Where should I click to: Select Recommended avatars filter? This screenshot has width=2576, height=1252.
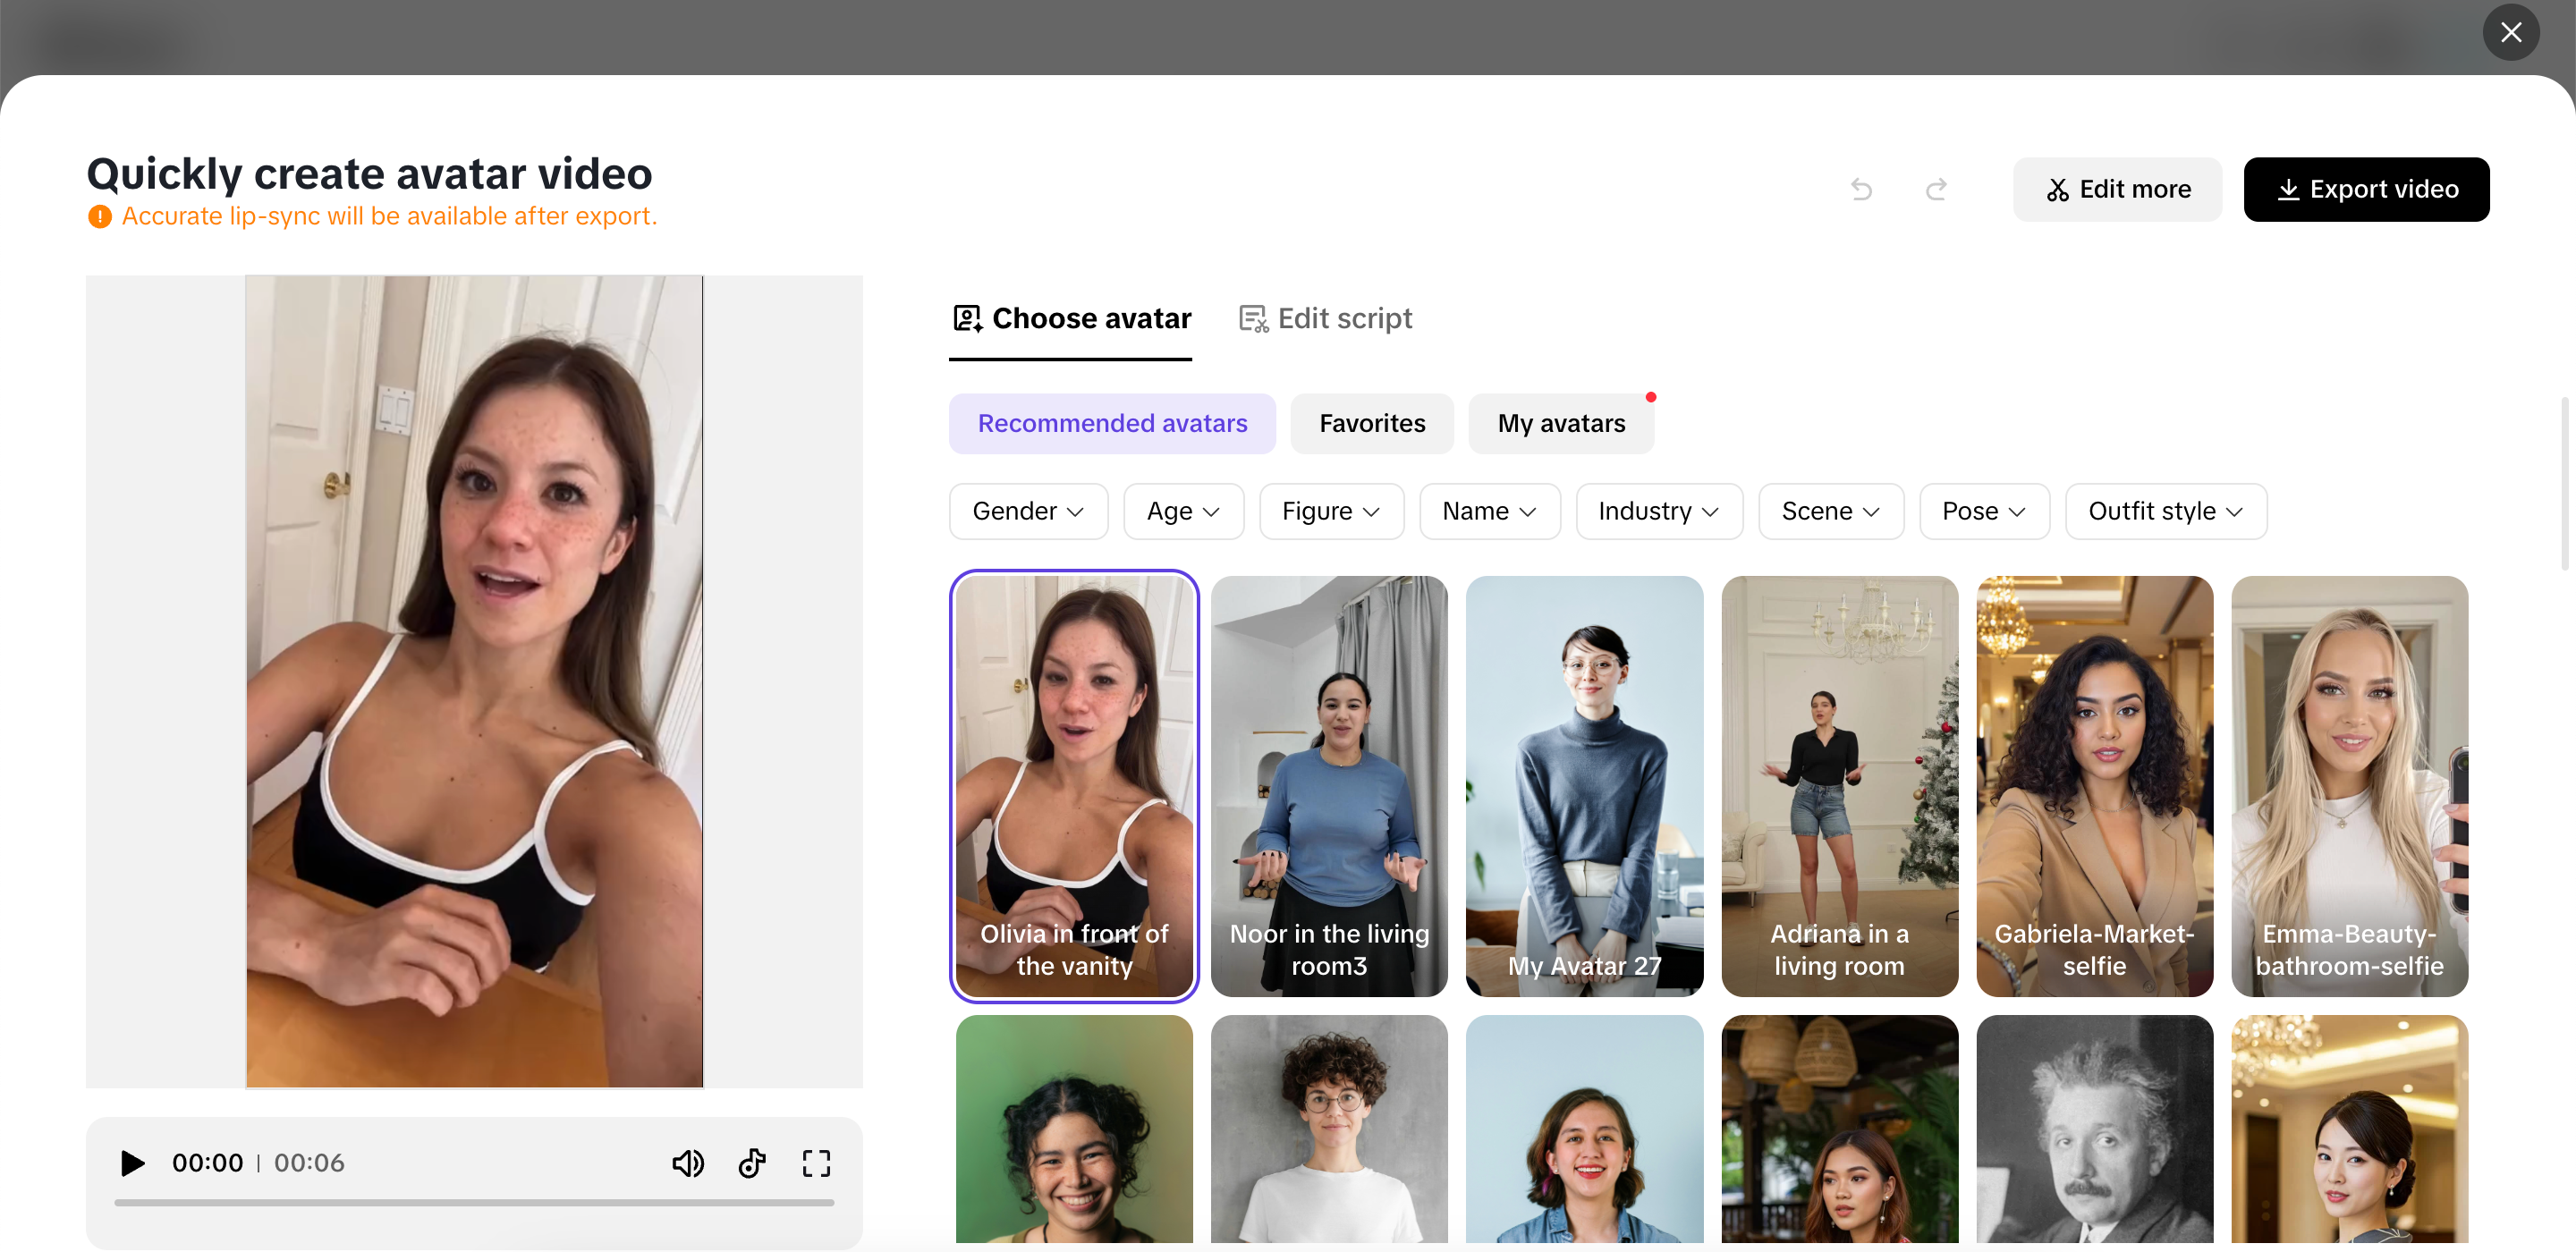tap(1112, 424)
